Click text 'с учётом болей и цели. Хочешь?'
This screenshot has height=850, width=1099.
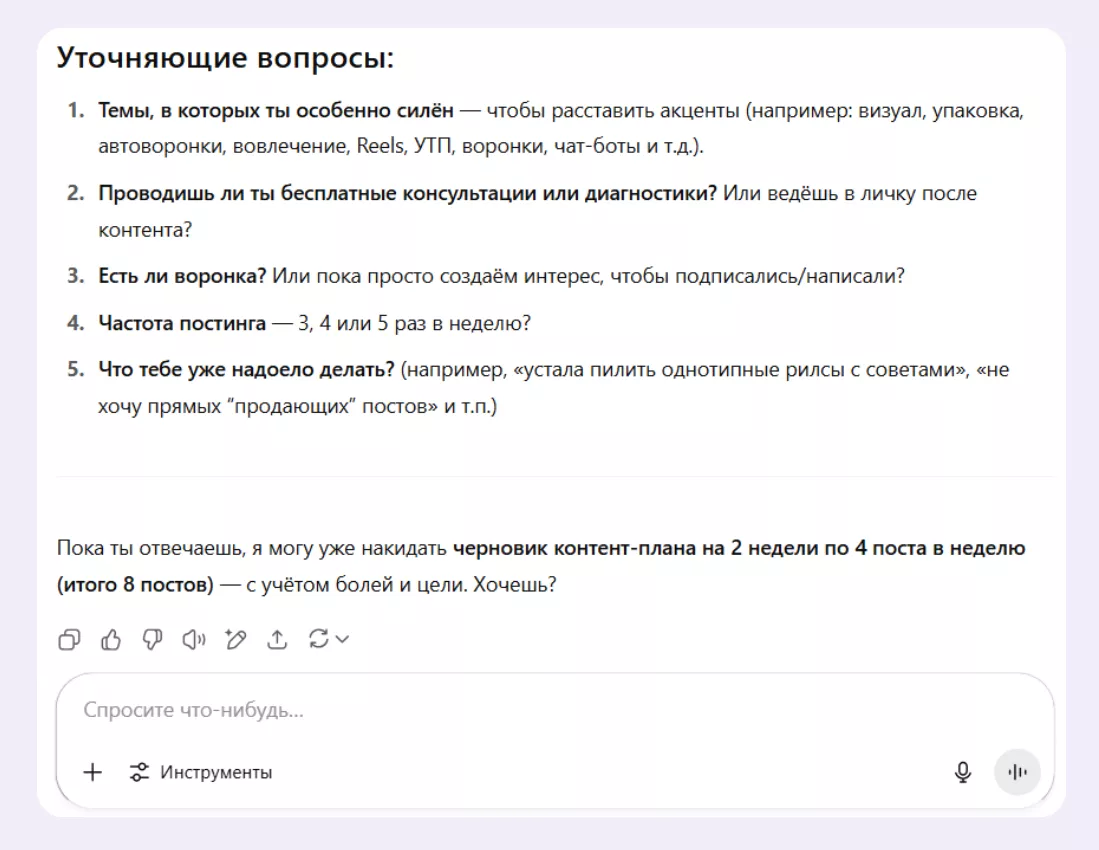(x=401, y=584)
